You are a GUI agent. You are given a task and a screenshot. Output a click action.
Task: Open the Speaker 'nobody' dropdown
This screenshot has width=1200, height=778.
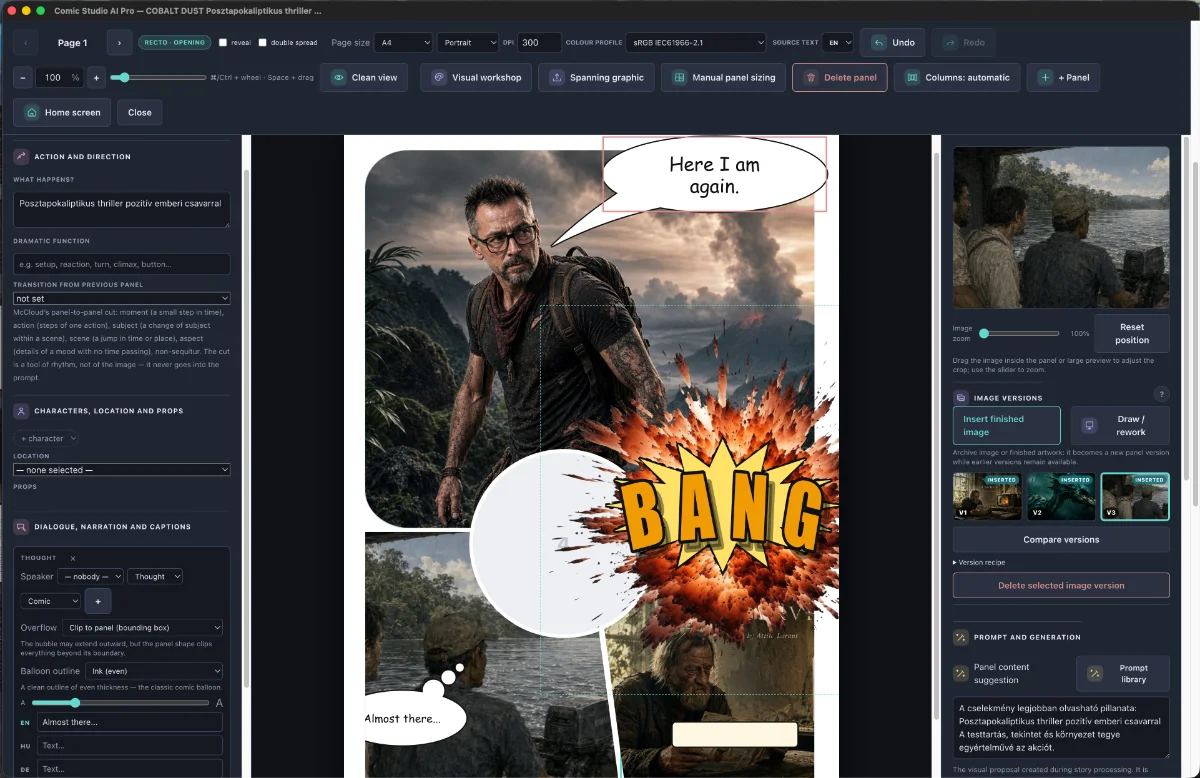90,576
